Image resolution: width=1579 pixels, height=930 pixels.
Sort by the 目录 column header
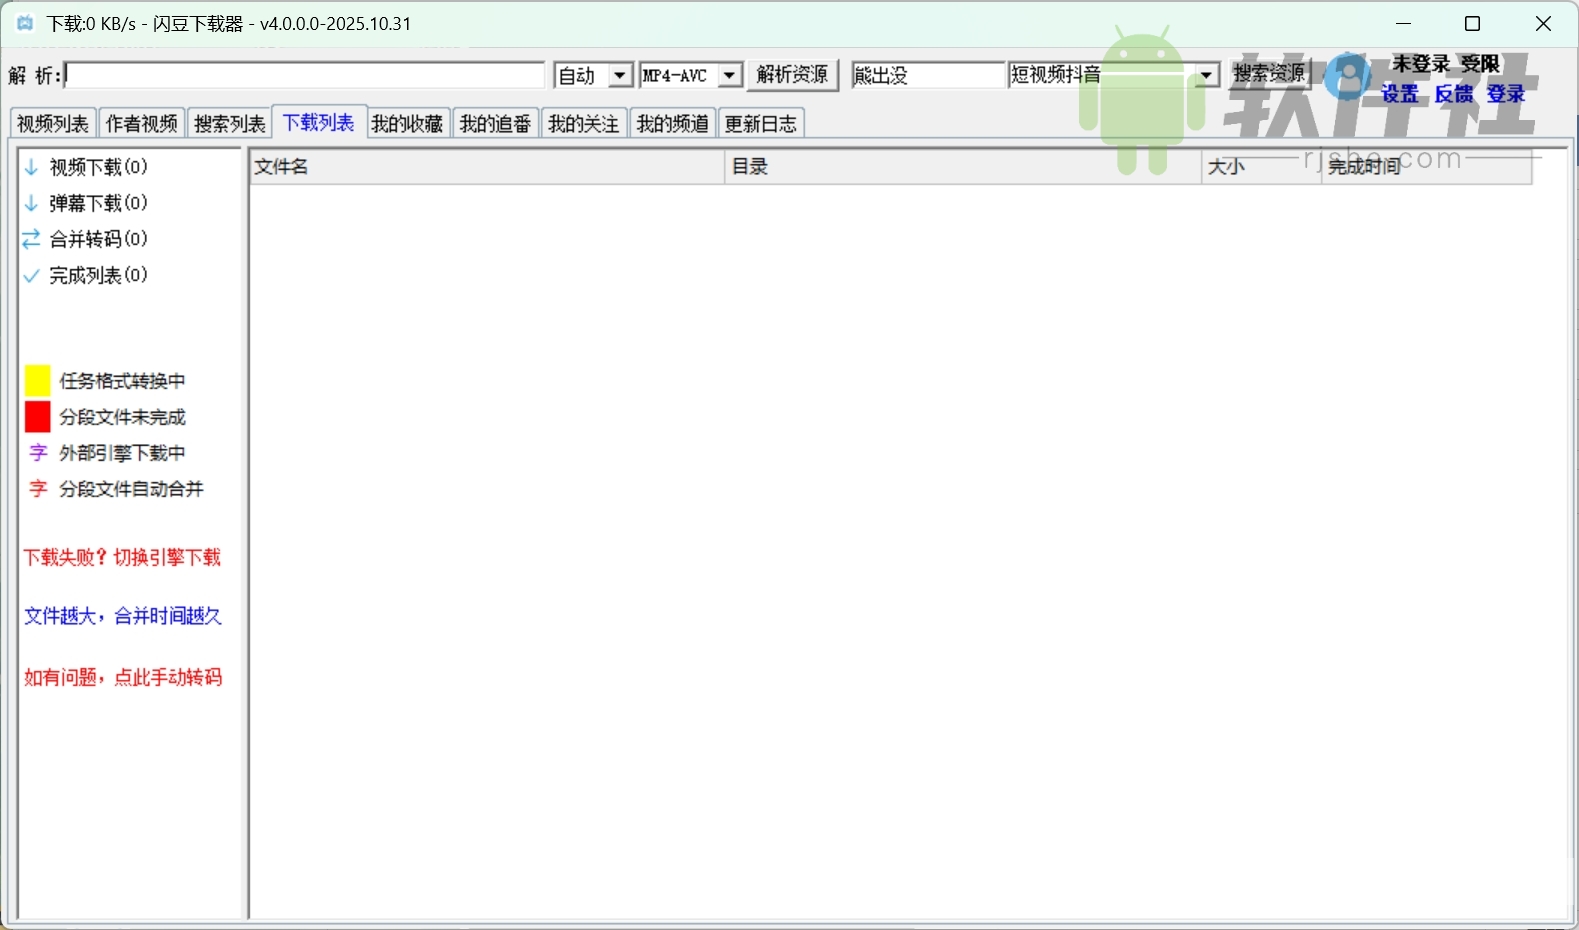963,167
